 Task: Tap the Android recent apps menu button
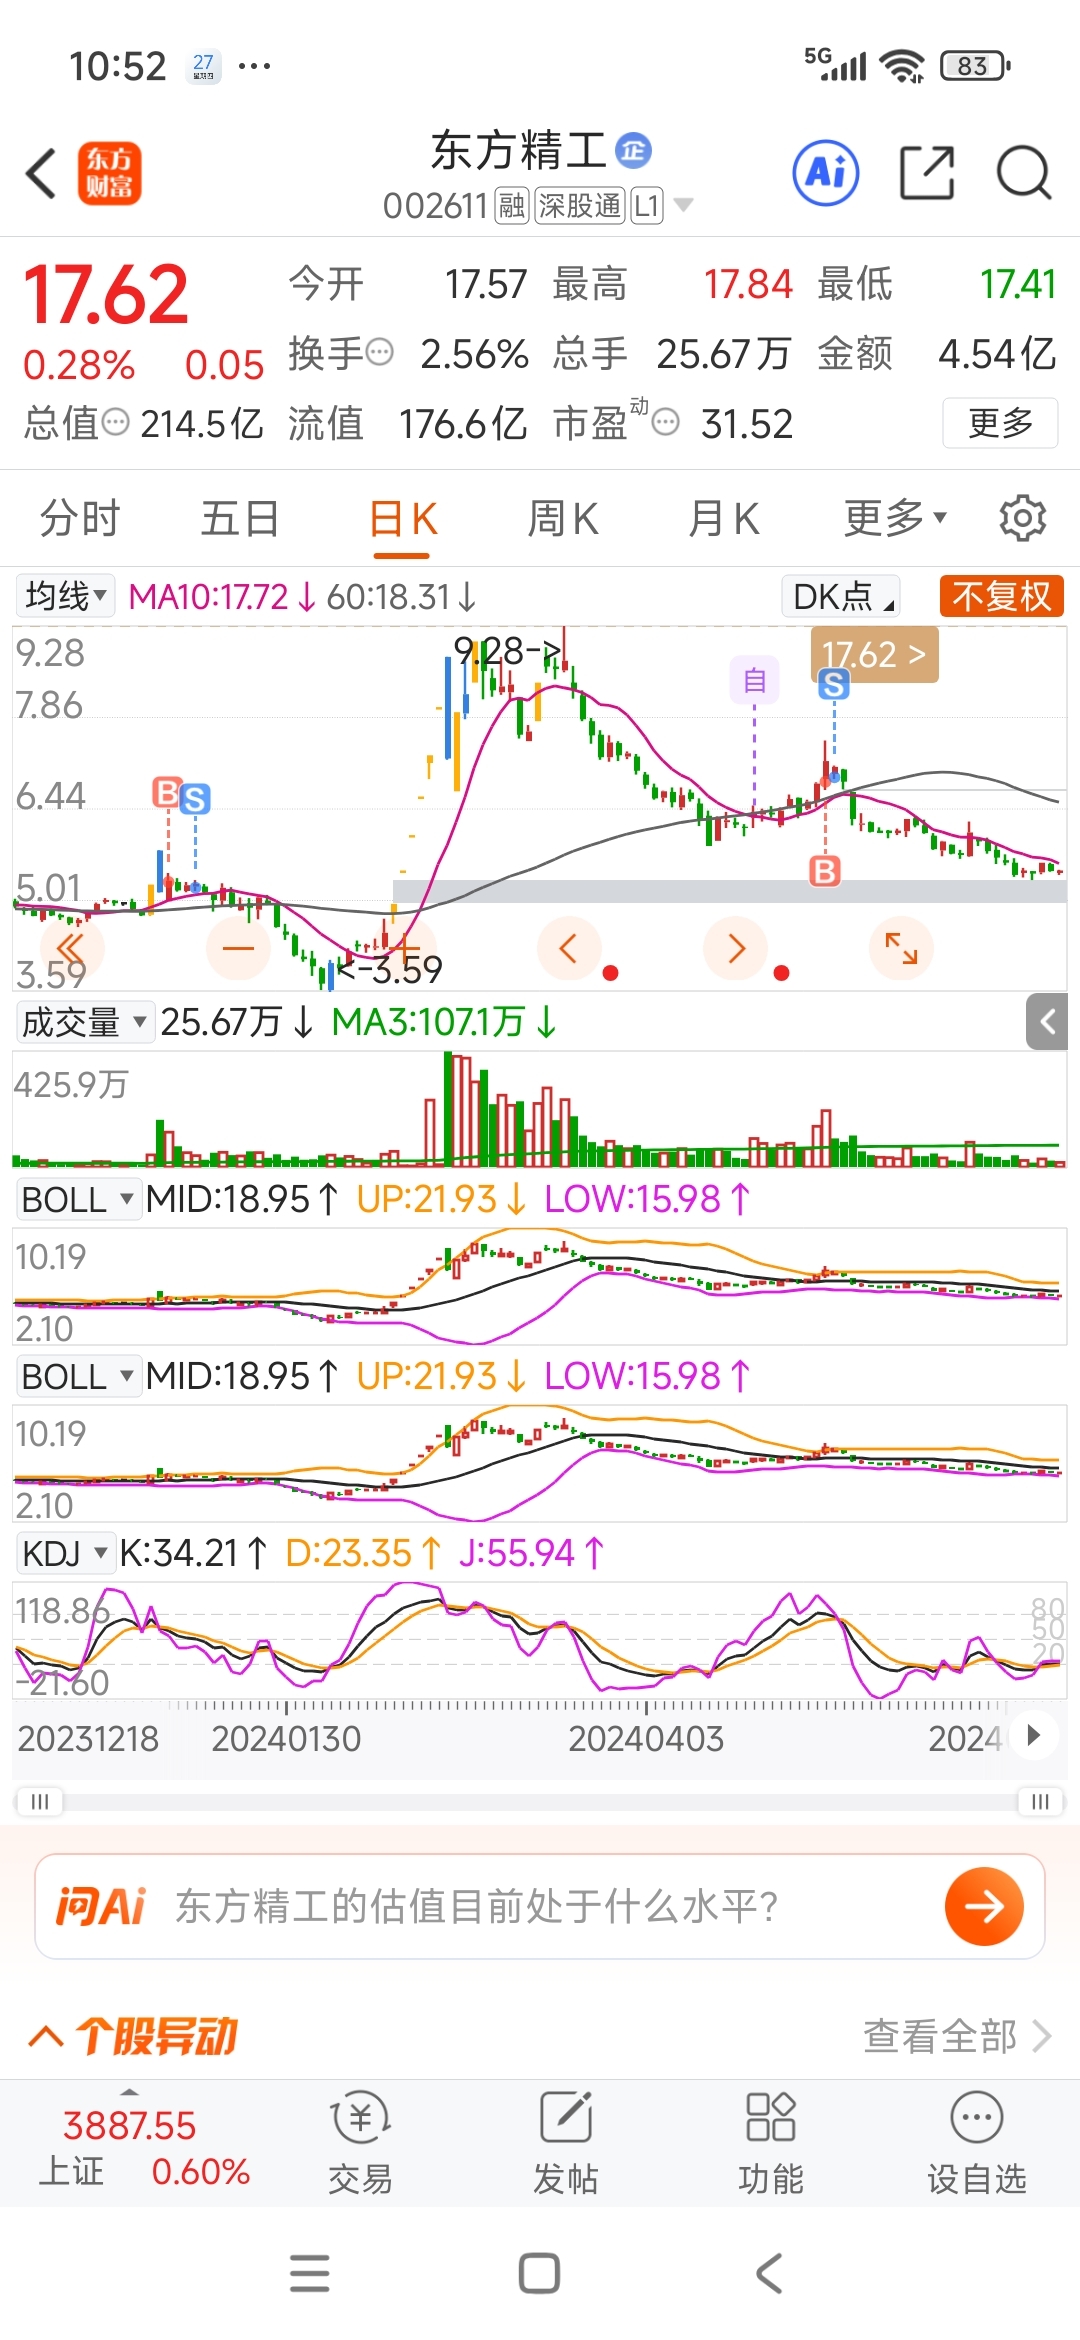pos(310,2273)
